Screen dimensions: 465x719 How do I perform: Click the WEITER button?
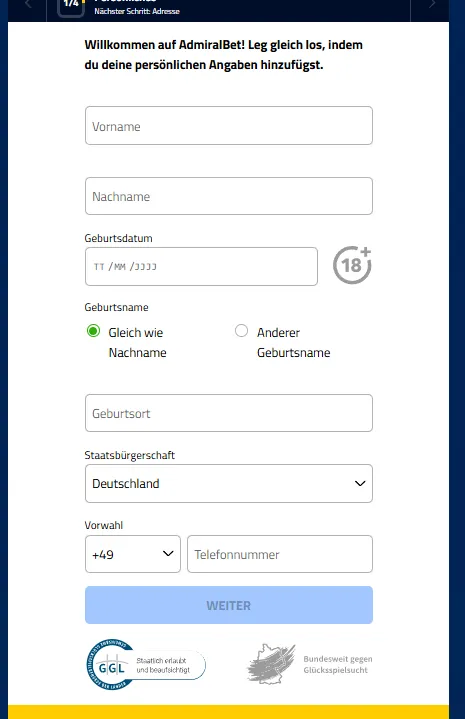(x=228, y=605)
